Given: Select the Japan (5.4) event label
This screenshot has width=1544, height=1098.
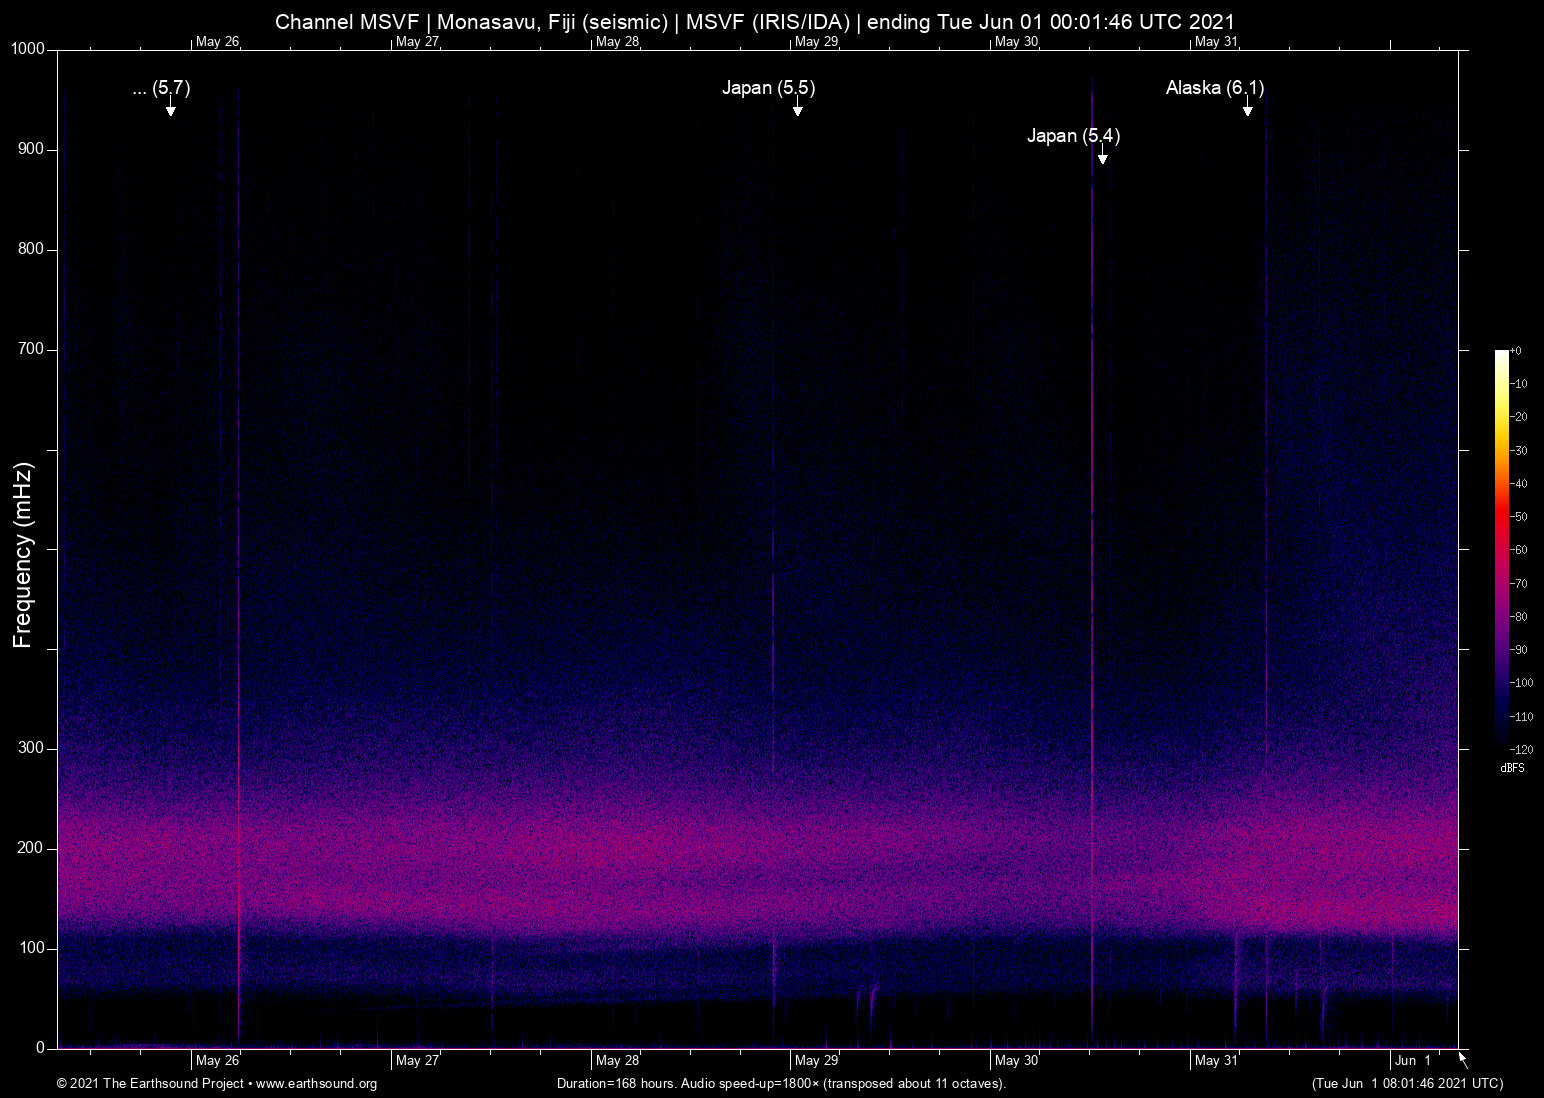Looking at the screenshot, I should pyautogui.click(x=1073, y=136).
